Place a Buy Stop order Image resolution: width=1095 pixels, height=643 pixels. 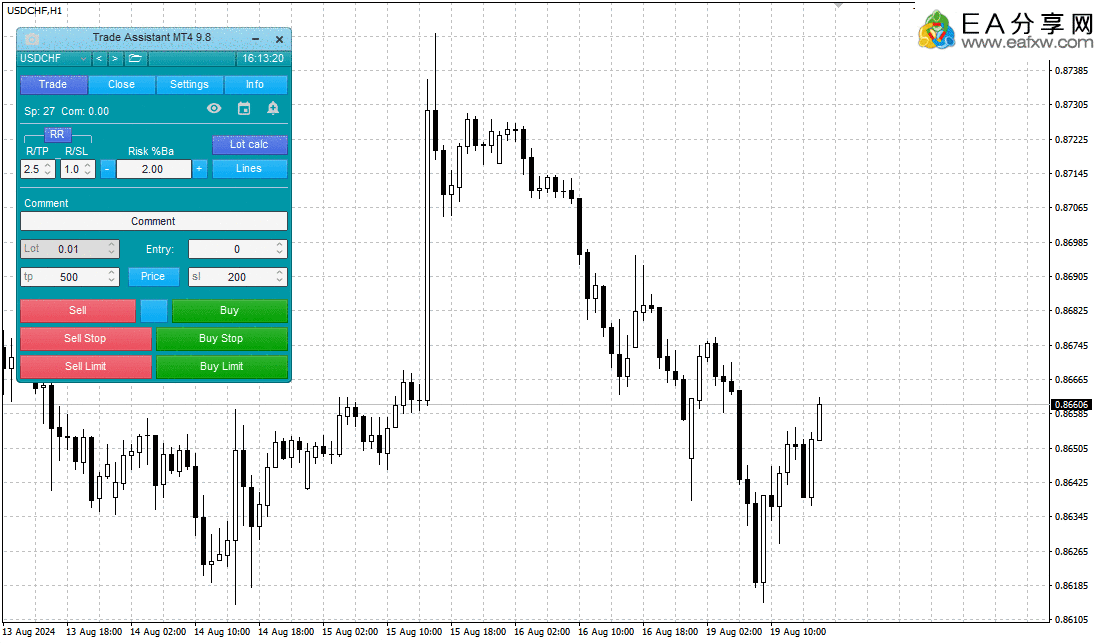(221, 339)
